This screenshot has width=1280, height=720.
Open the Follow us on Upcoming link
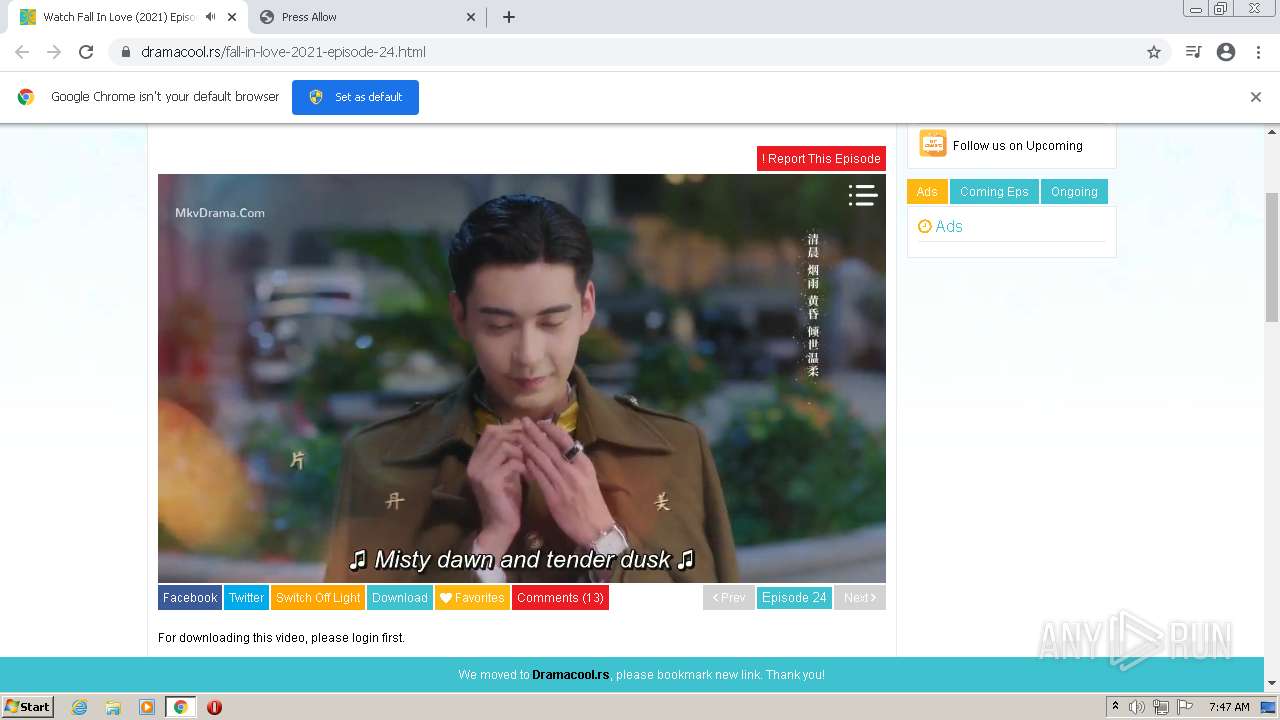click(1017, 145)
